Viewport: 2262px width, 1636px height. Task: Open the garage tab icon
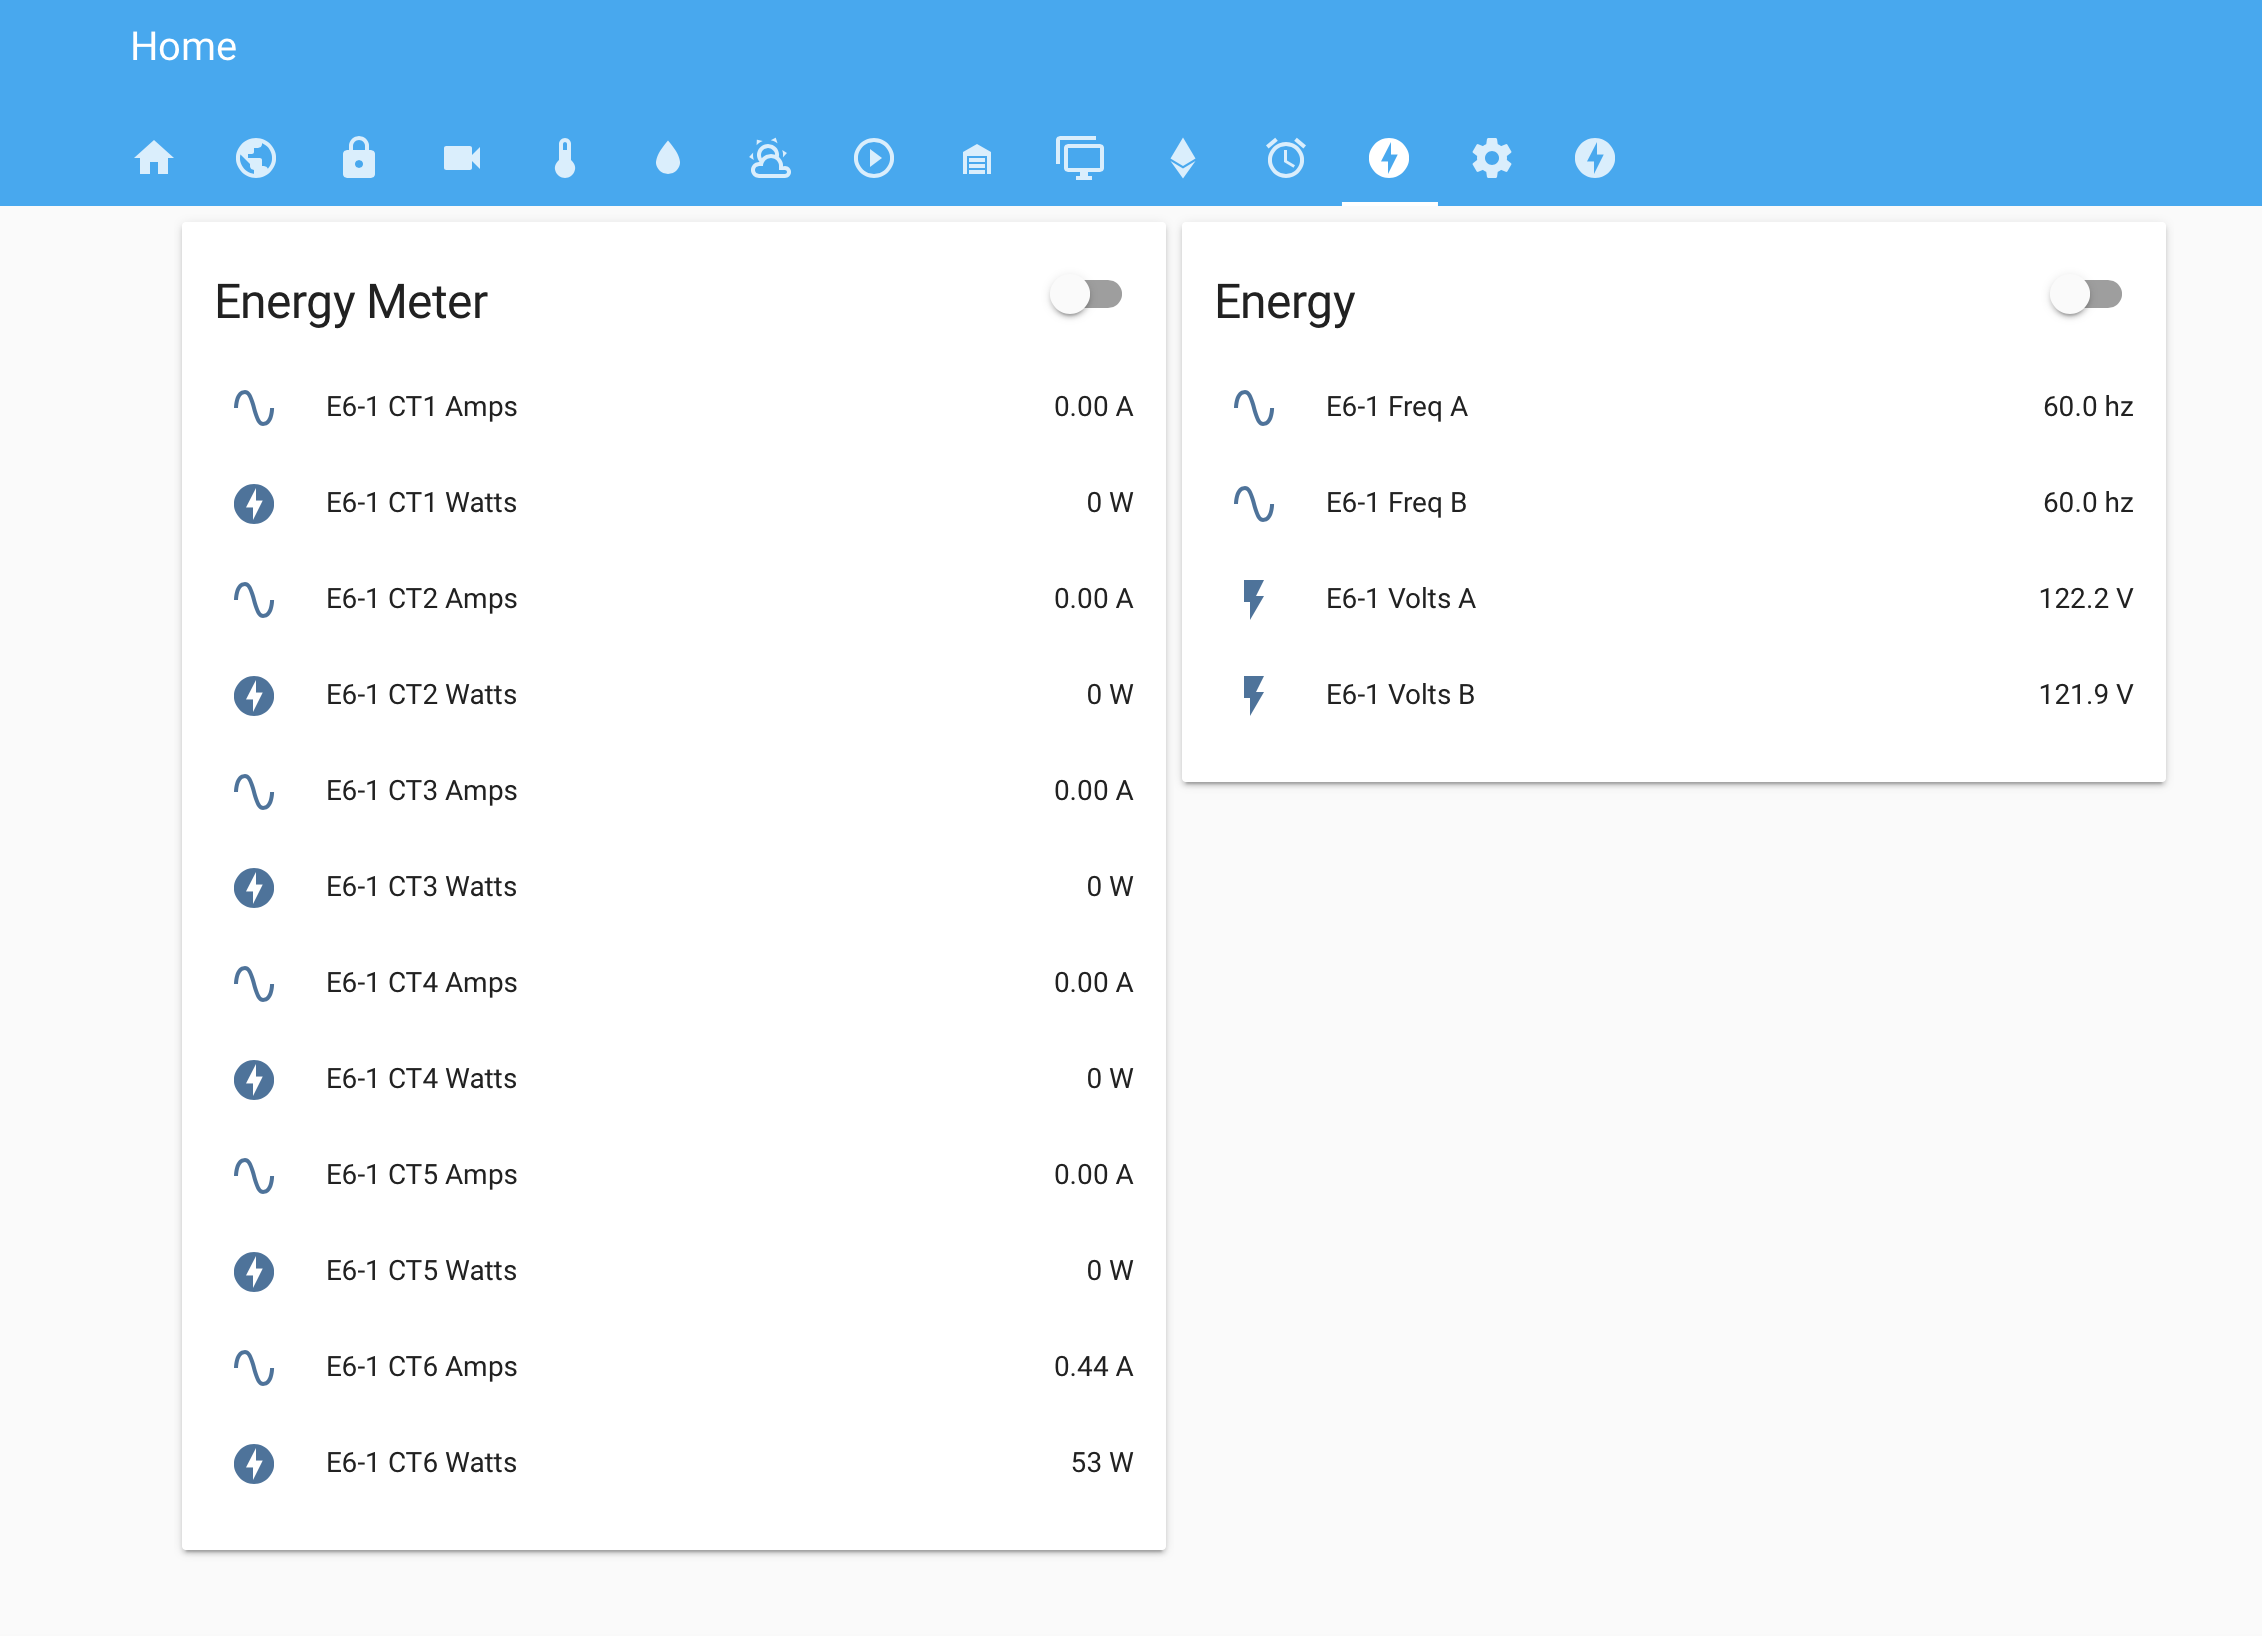click(x=977, y=158)
